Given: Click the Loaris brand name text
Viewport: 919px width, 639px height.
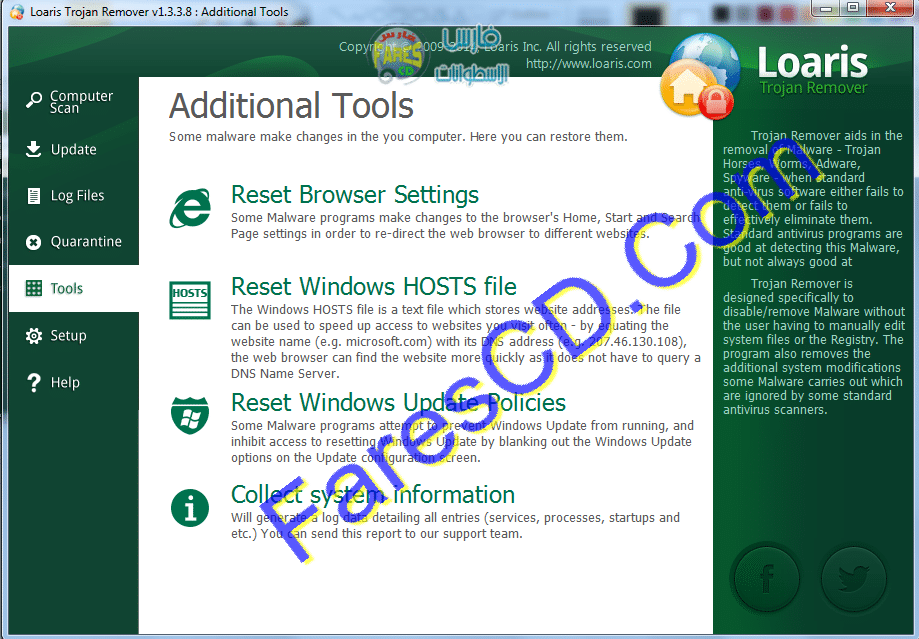Looking at the screenshot, I should [812, 63].
